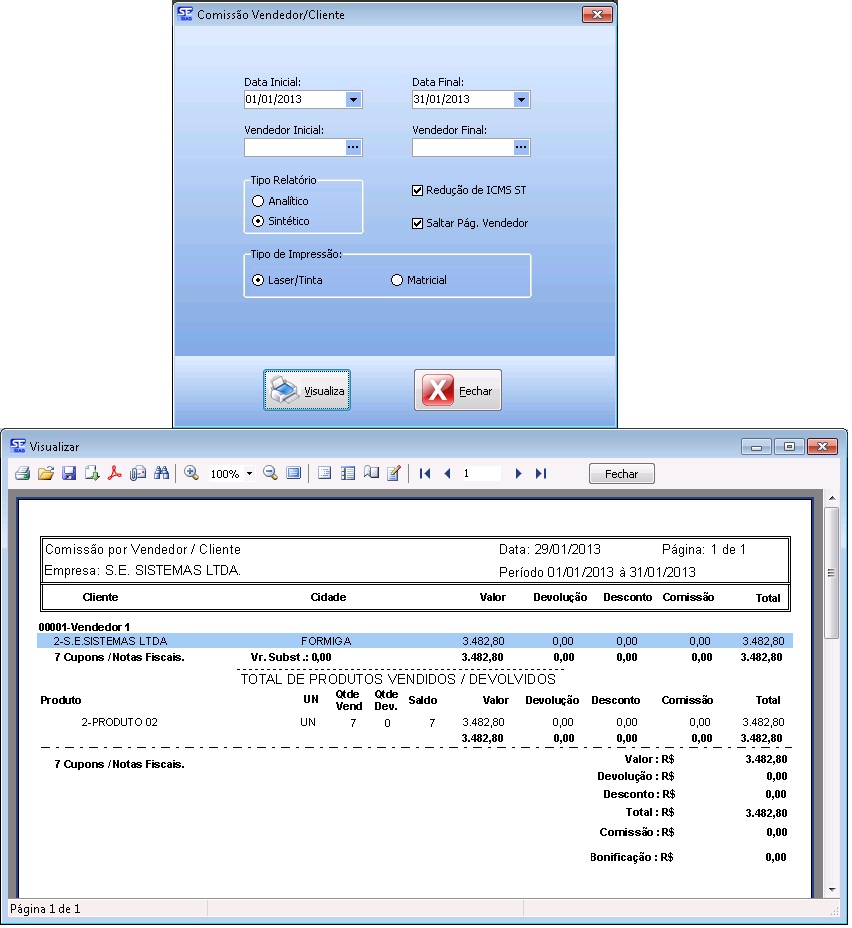Screen dimensions: 852x928
Task: Choose Matricial print type
Action: [x=397, y=281]
